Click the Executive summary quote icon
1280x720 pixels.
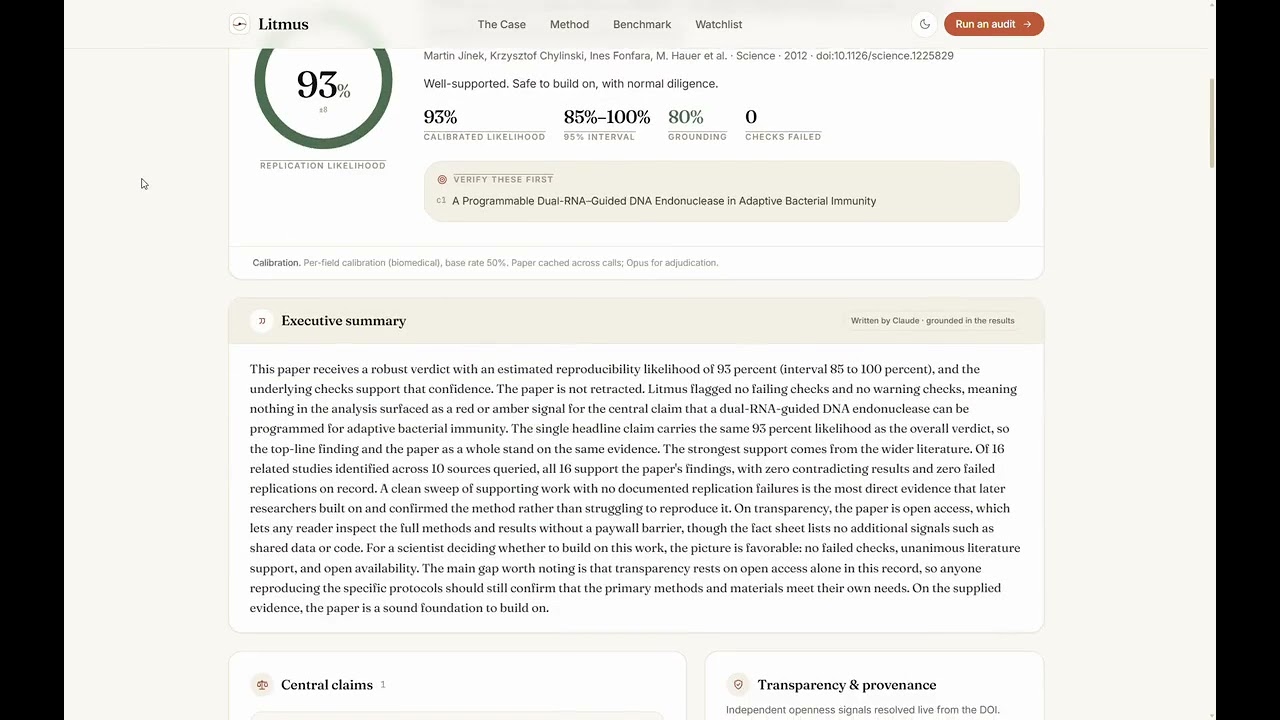(x=262, y=321)
